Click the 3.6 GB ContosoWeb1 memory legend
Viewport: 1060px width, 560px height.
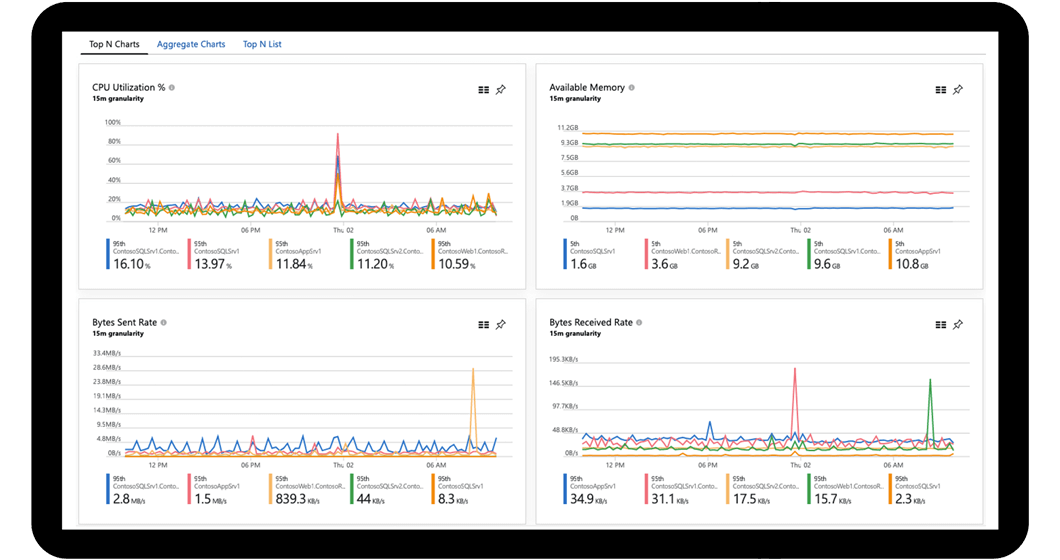point(683,255)
